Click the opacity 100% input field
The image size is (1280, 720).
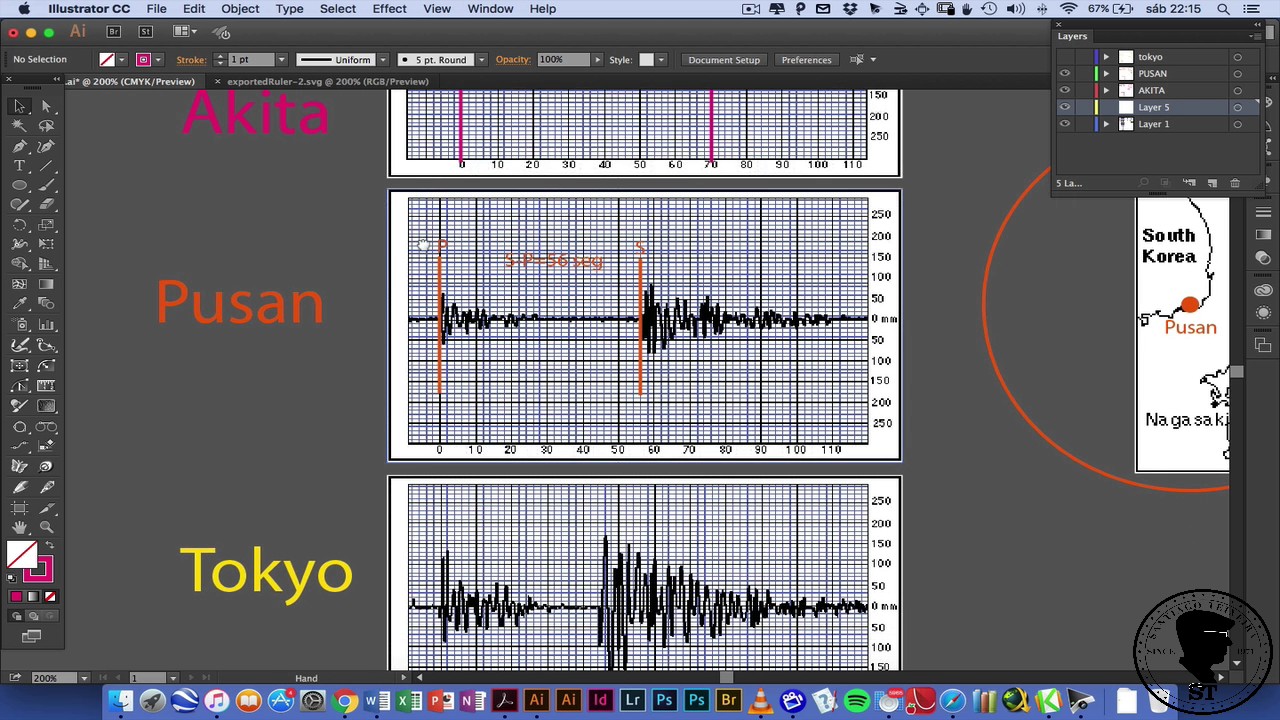[x=563, y=60]
